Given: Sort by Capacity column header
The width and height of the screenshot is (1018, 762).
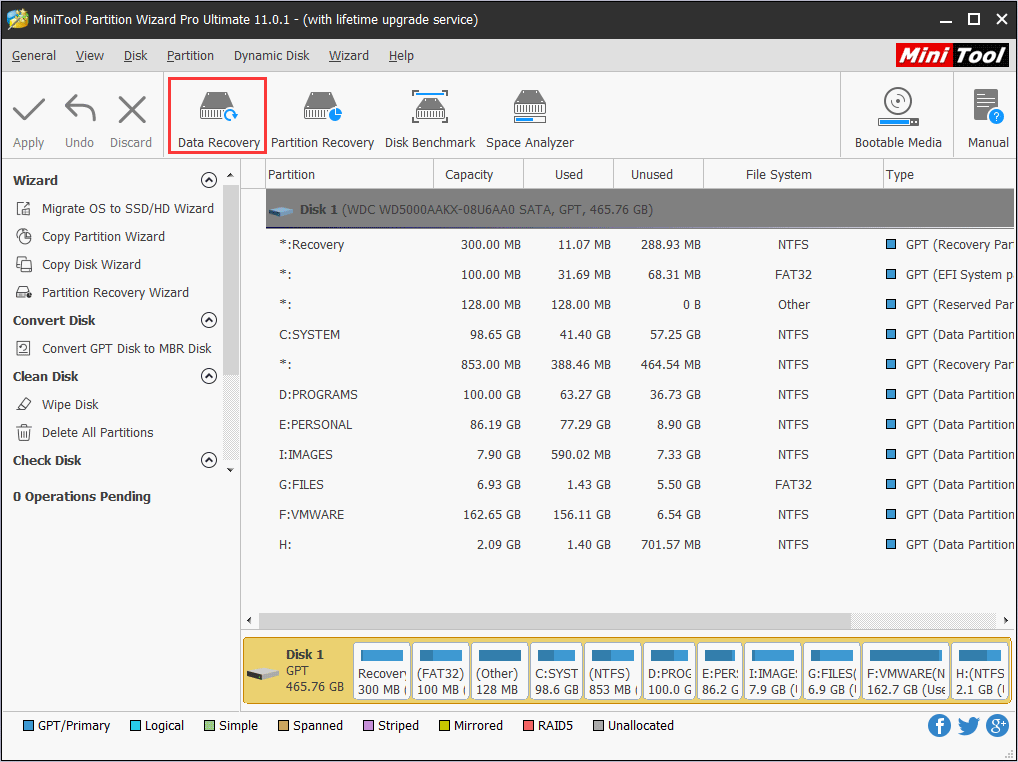Looking at the screenshot, I should pyautogui.click(x=469, y=175).
